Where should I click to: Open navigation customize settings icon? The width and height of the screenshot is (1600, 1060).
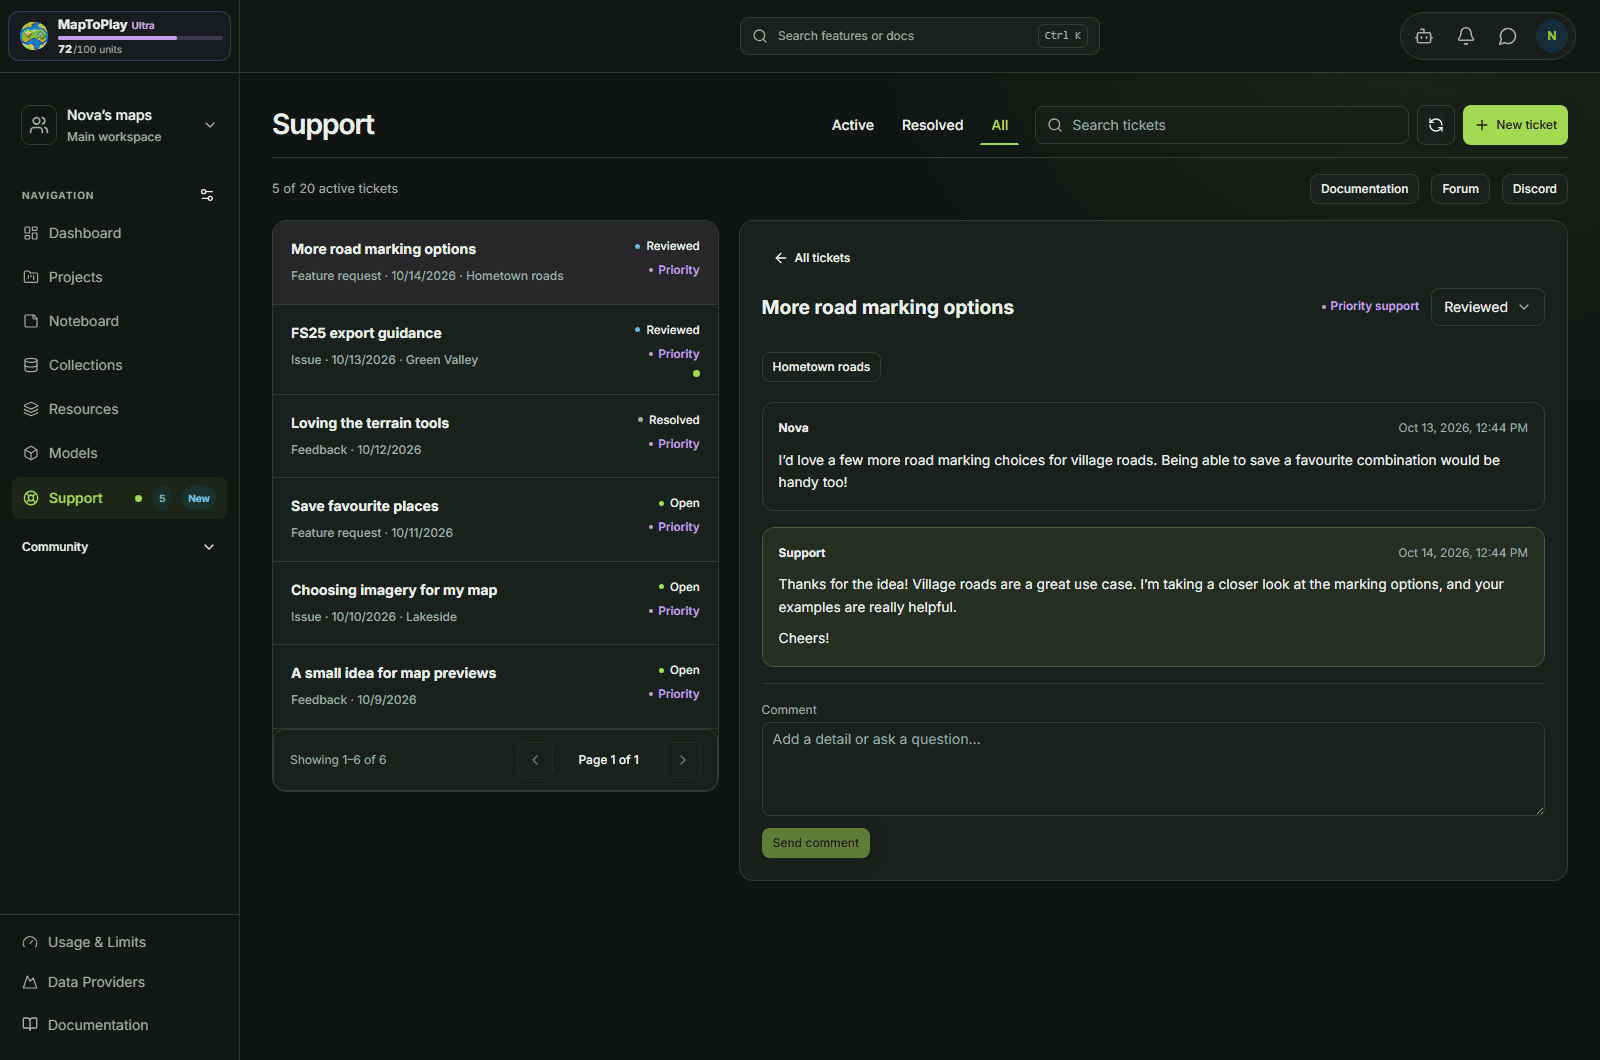pos(207,195)
